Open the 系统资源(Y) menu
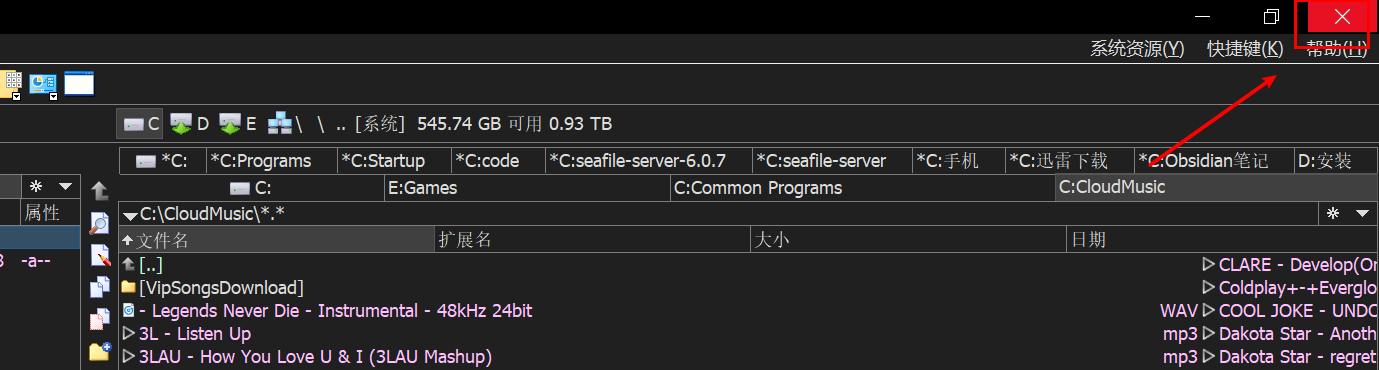 click(x=1137, y=48)
